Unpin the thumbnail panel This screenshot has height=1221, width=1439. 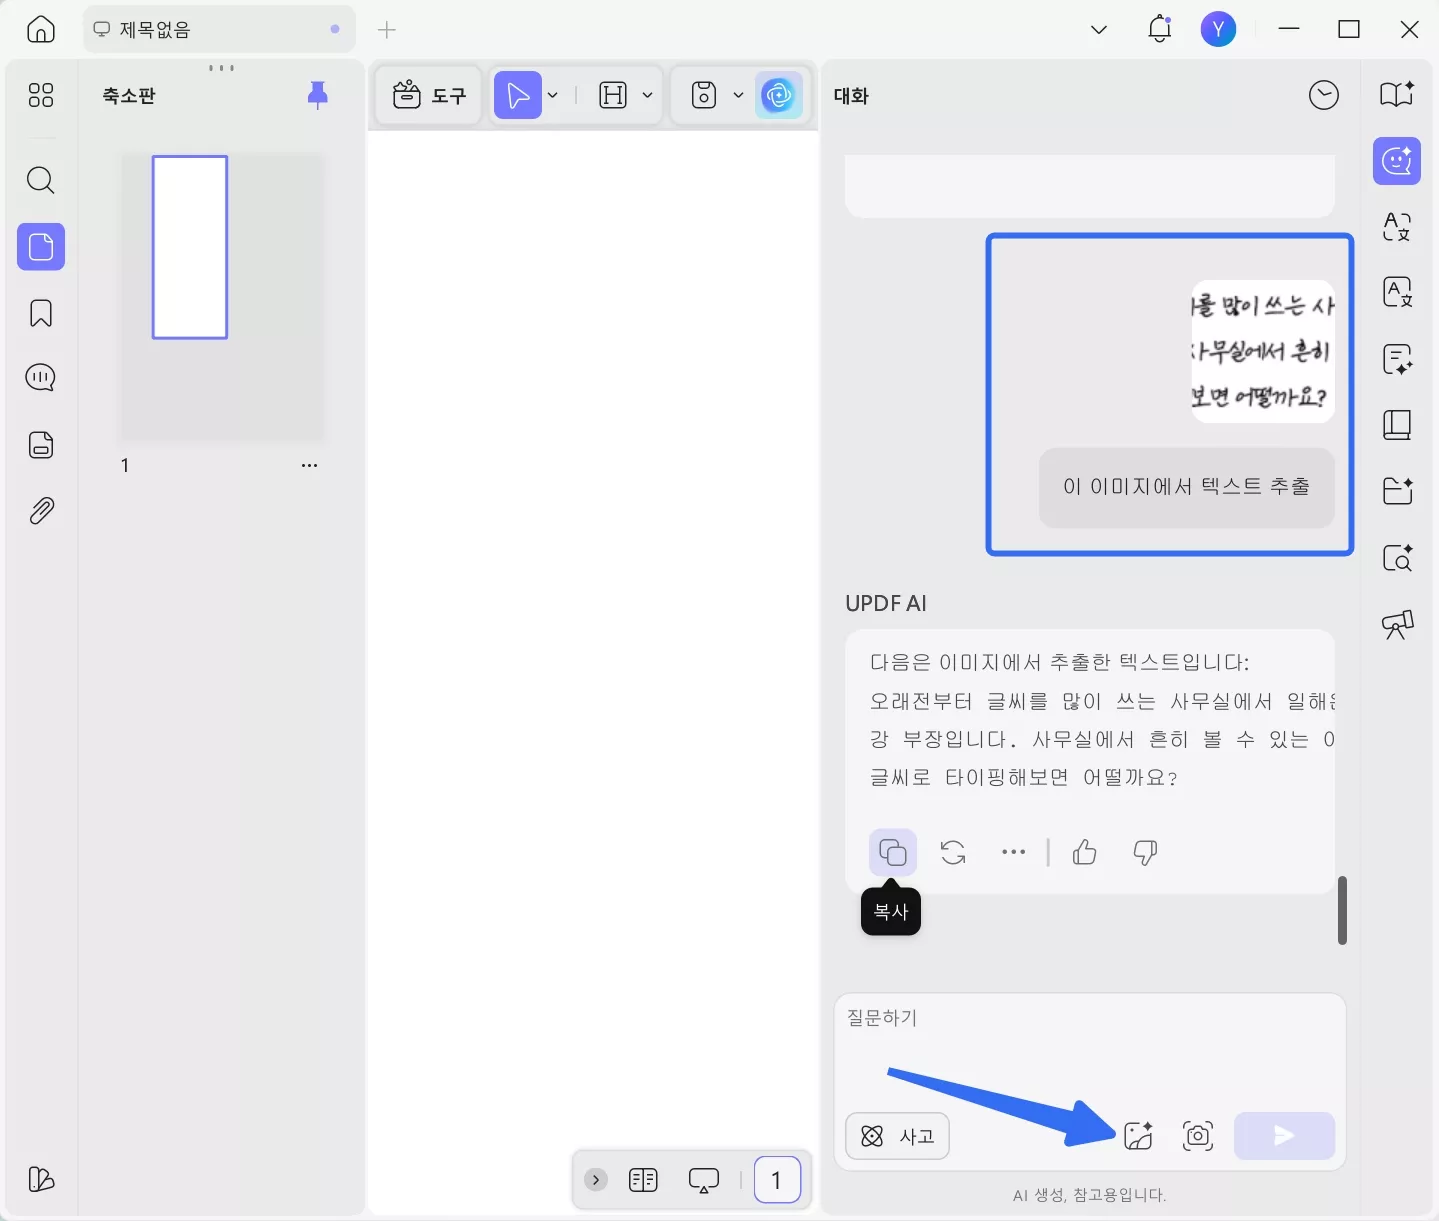pyautogui.click(x=318, y=94)
